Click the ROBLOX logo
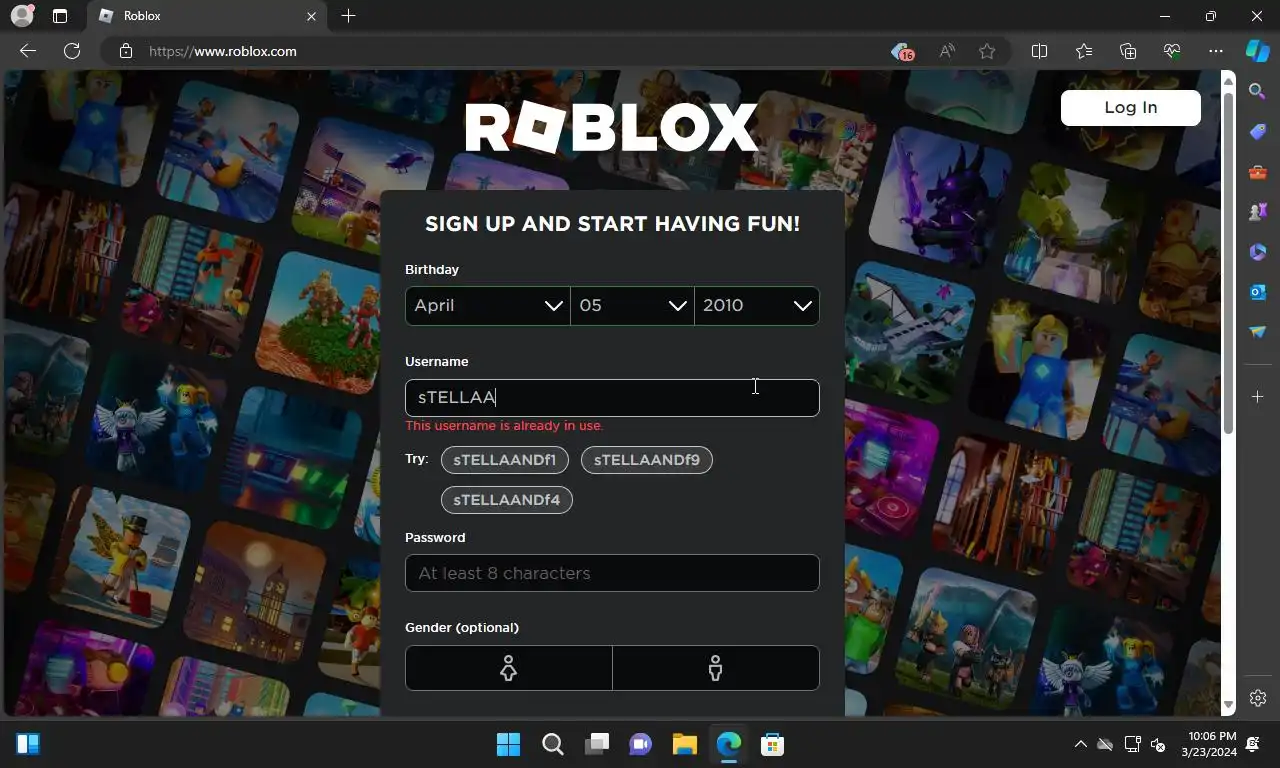The height and width of the screenshot is (768, 1280). (x=611, y=128)
